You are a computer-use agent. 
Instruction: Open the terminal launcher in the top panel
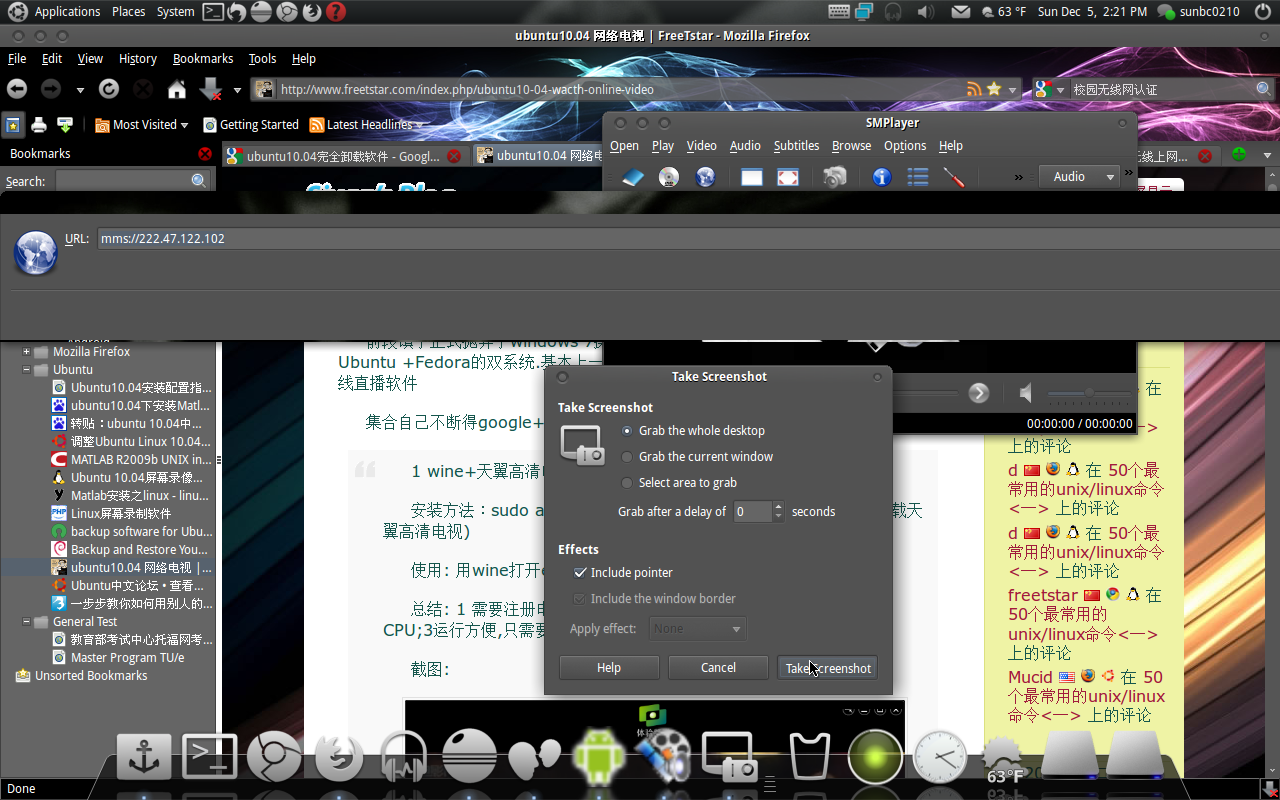pos(213,12)
